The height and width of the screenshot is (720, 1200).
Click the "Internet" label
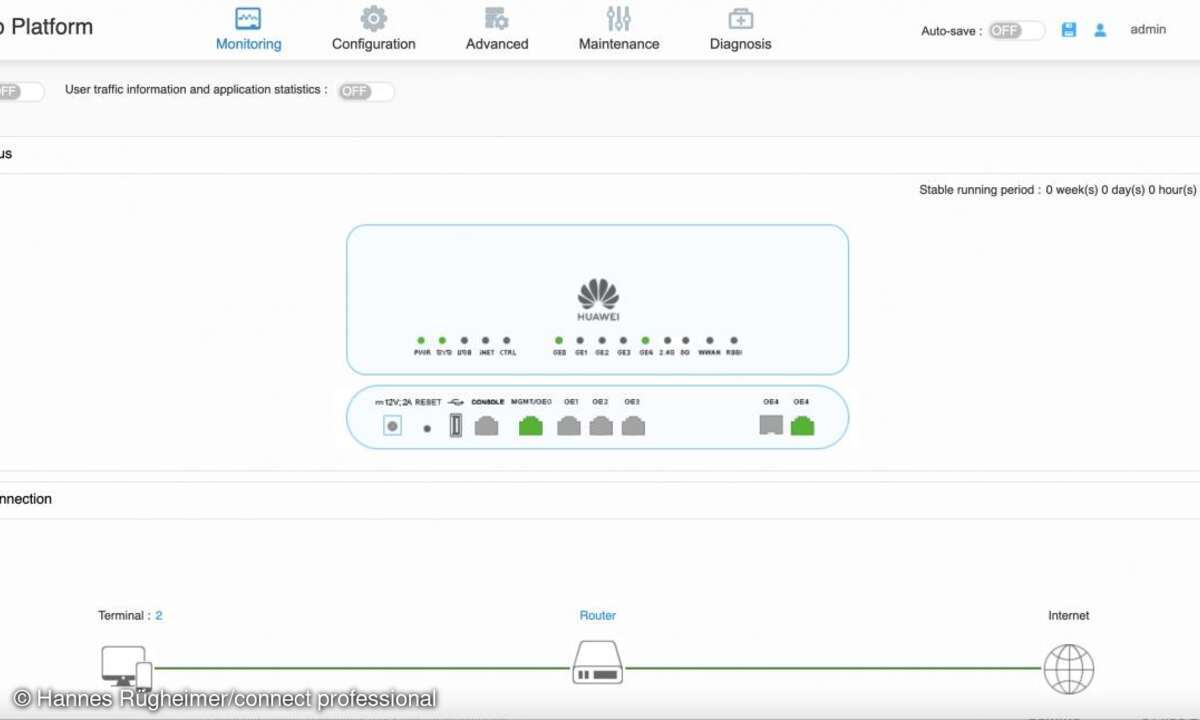pyautogui.click(x=1069, y=616)
